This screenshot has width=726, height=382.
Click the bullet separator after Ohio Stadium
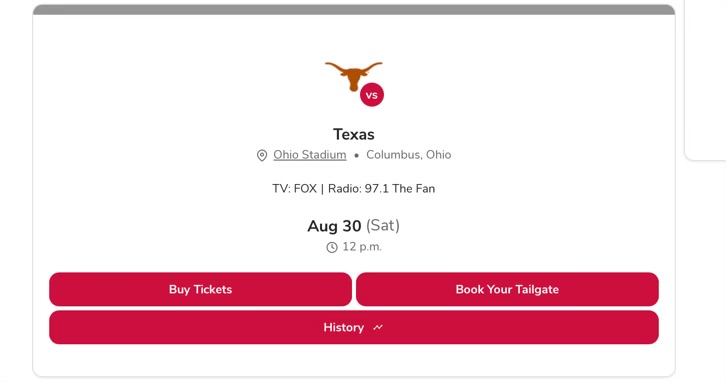pyautogui.click(x=356, y=156)
